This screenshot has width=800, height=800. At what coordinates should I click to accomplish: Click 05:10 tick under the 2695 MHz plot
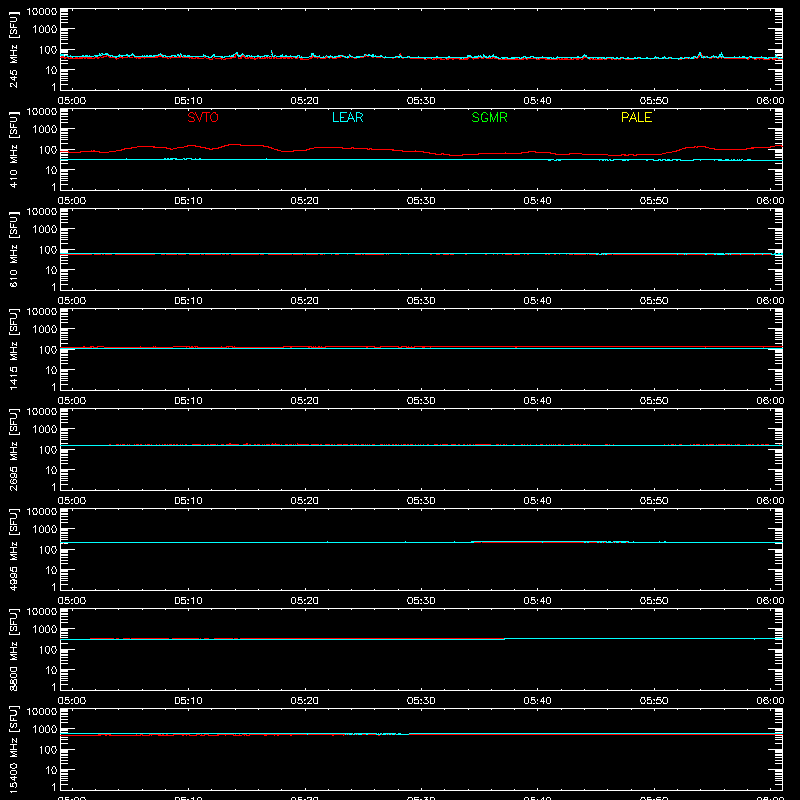coord(188,501)
